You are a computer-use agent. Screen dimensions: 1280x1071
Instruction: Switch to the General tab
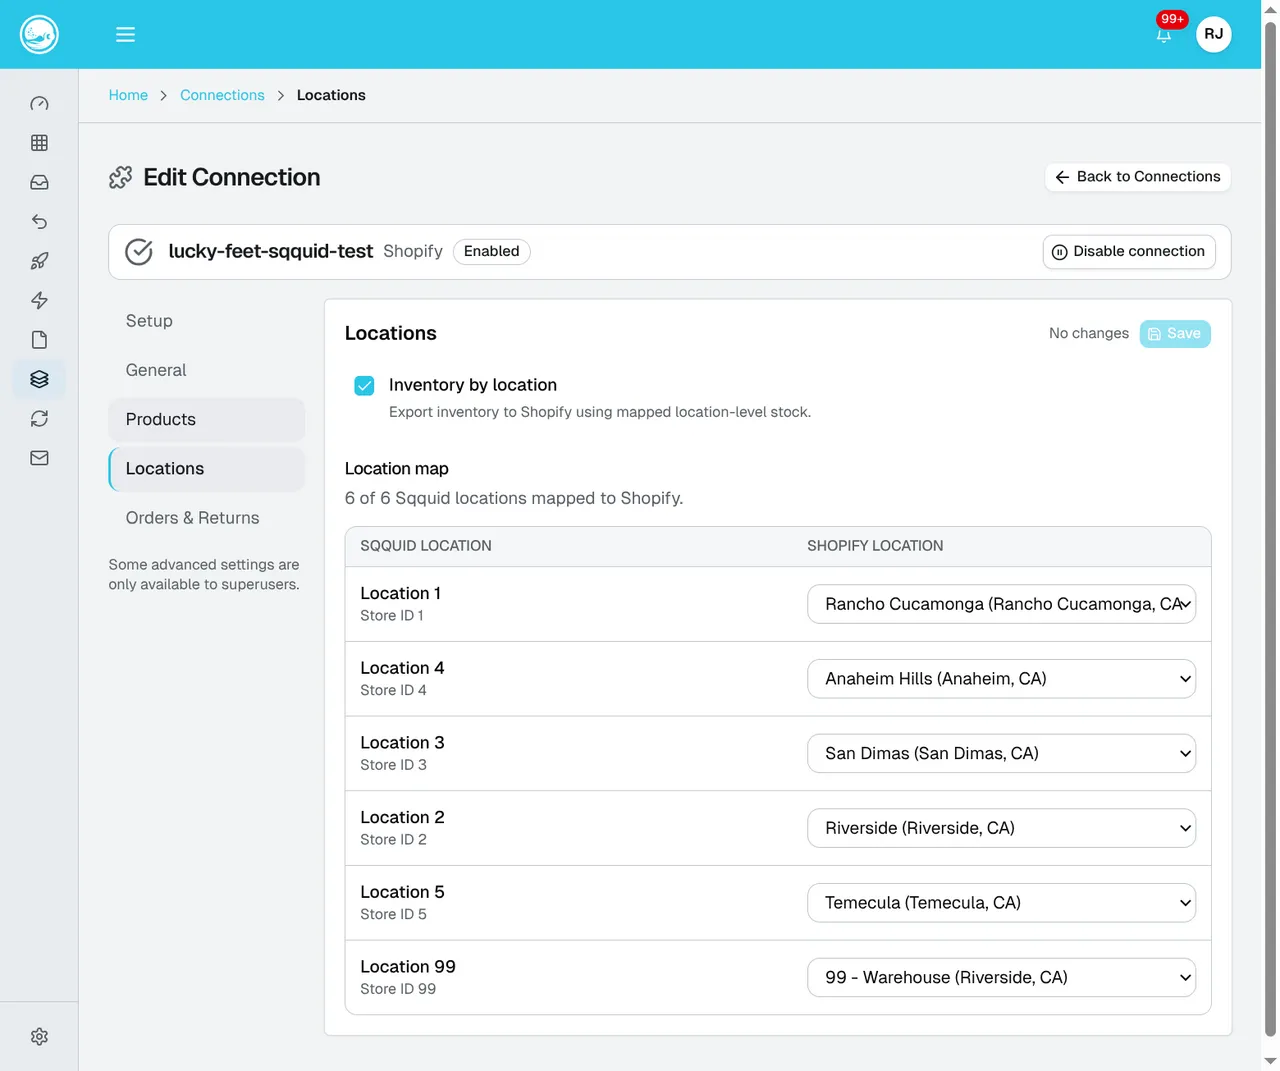click(x=207, y=370)
